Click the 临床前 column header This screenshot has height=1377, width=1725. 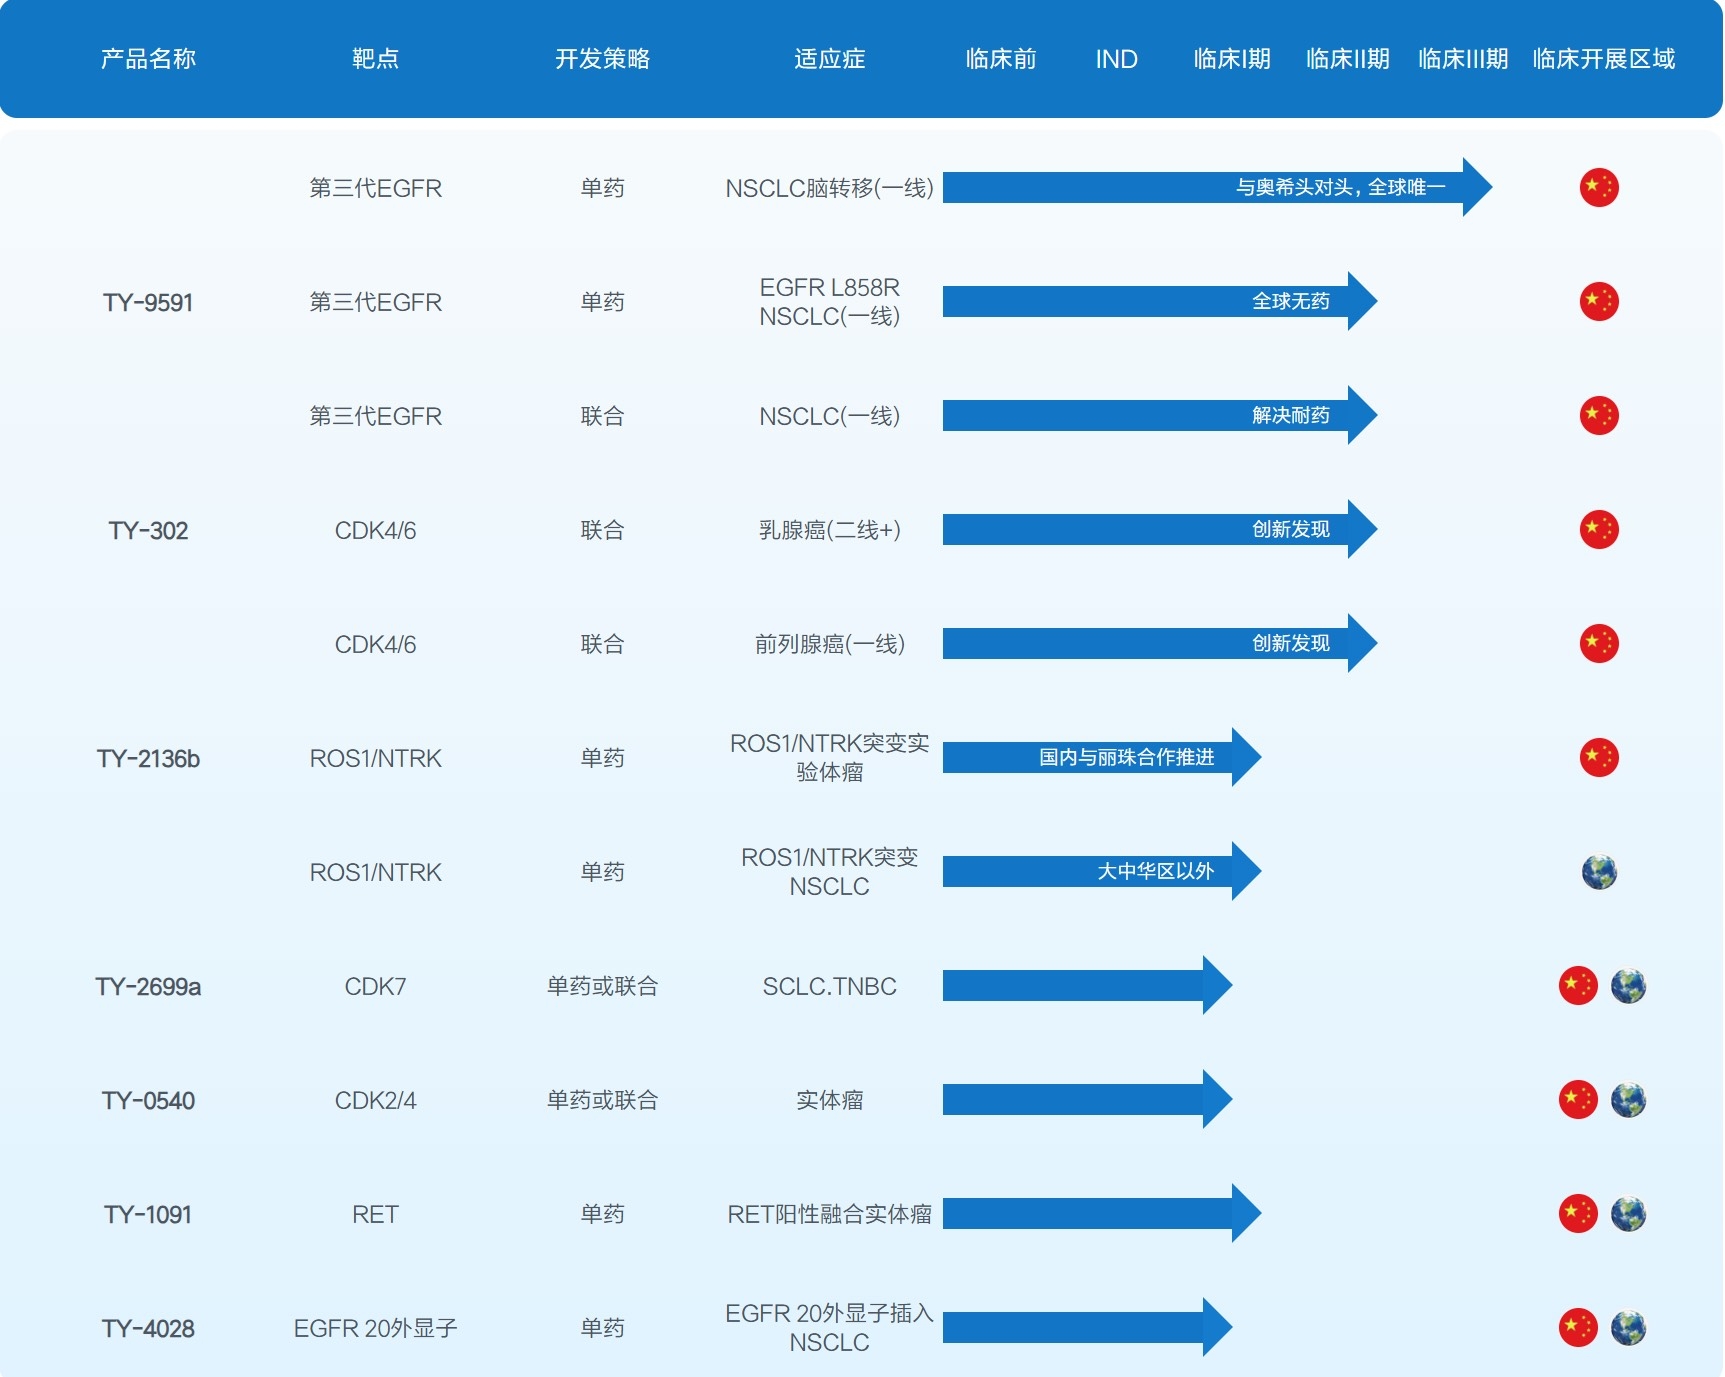point(1001,59)
